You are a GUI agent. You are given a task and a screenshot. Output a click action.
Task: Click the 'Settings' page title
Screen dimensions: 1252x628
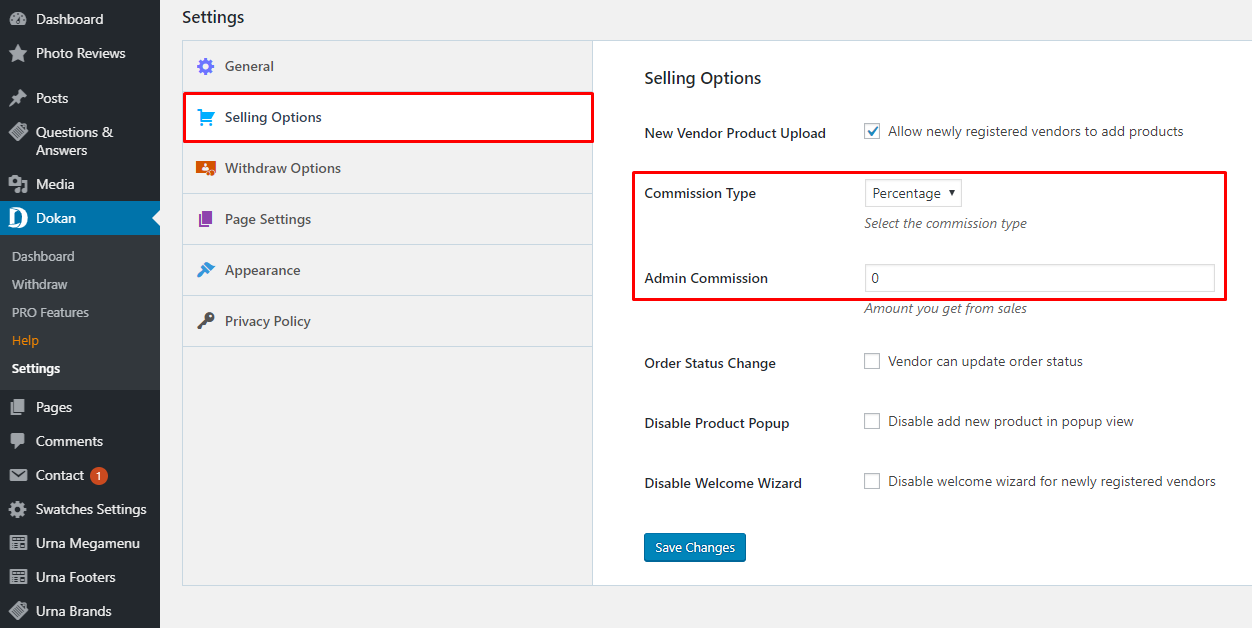[x=213, y=17]
